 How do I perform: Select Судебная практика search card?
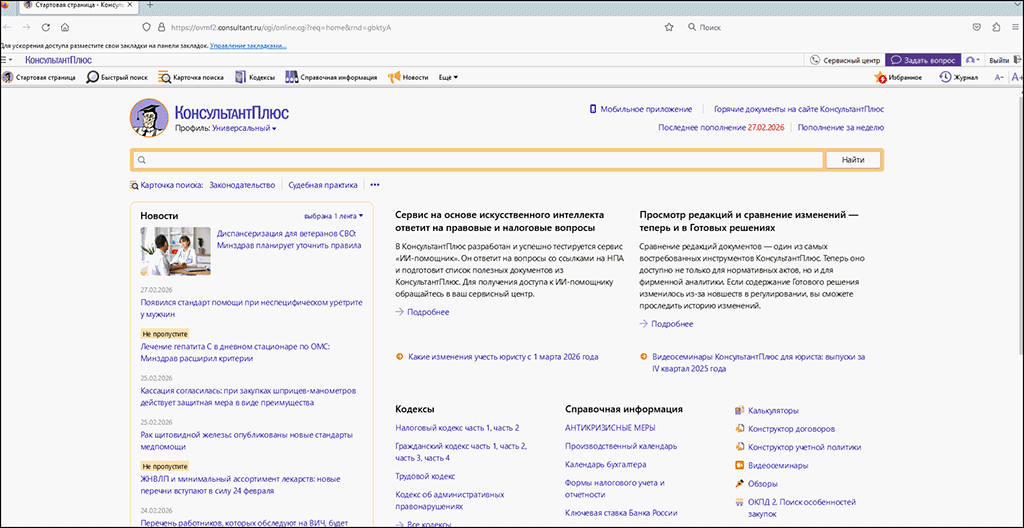(322, 185)
